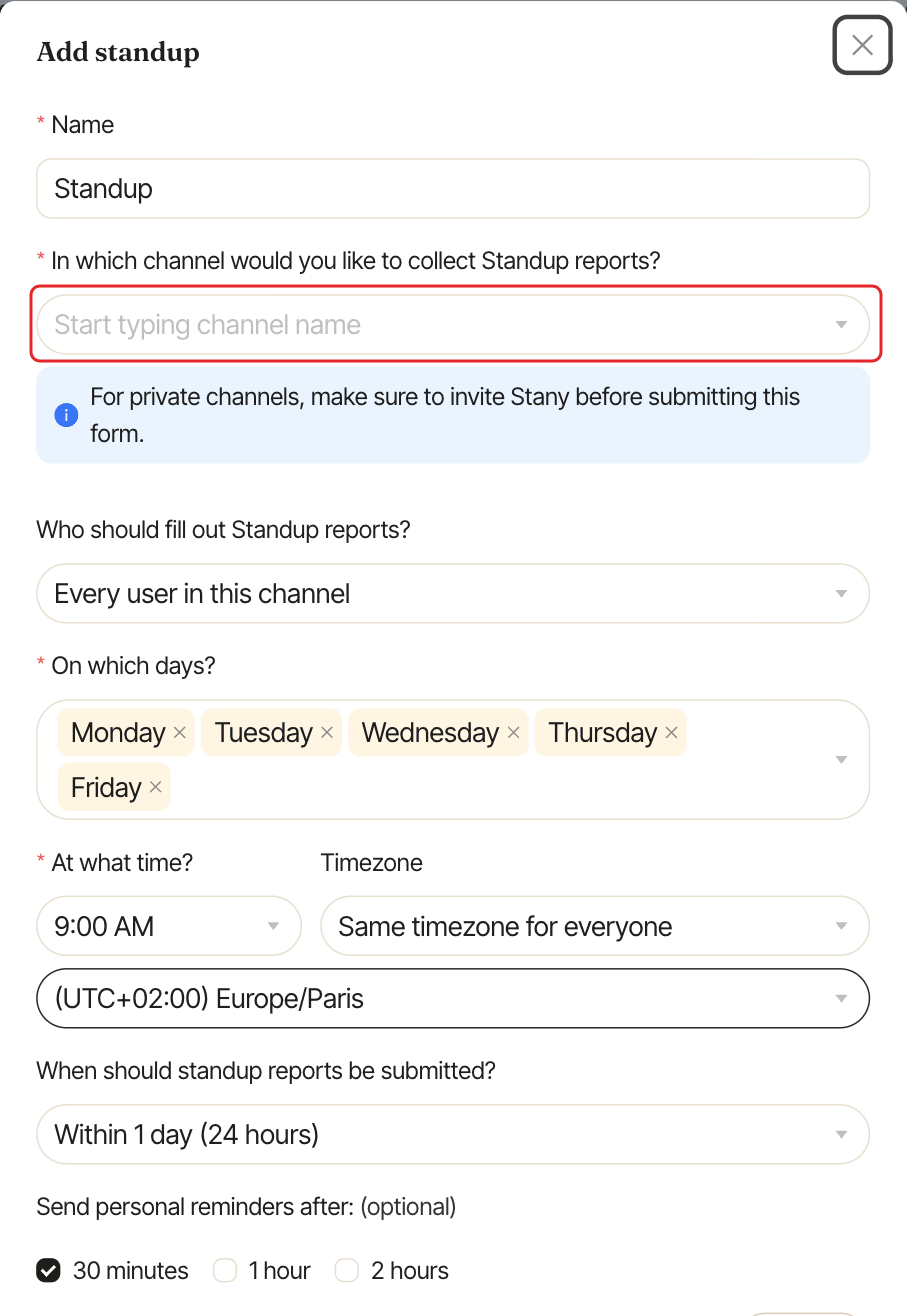Click the Add standup dialog title
The width and height of the screenshot is (907, 1316).
coord(118,52)
